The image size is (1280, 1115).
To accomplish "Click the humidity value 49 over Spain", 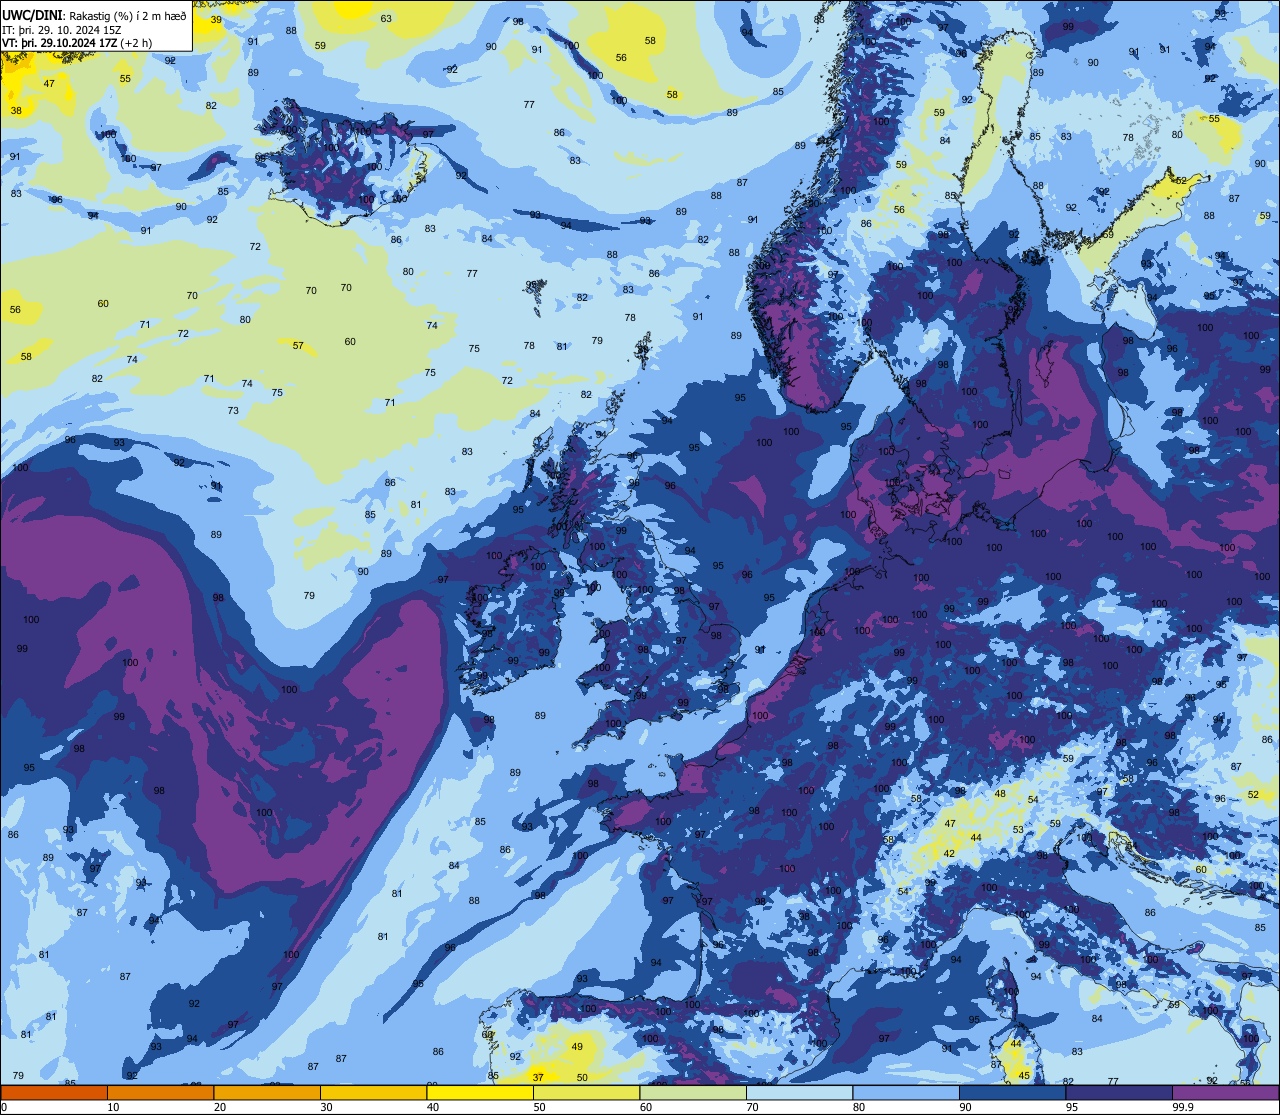I will point(577,1046).
